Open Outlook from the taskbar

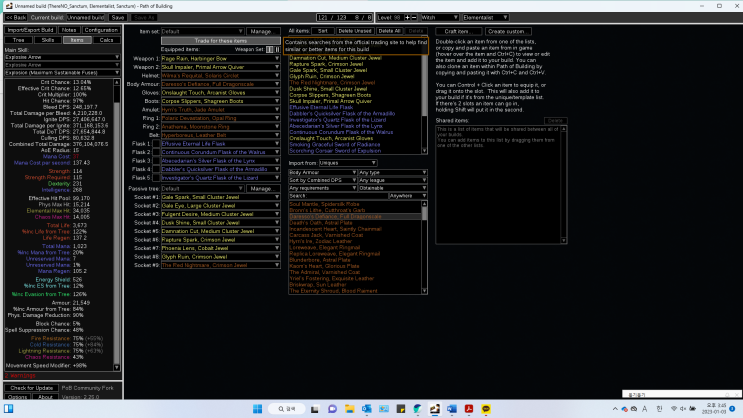(x=367, y=409)
